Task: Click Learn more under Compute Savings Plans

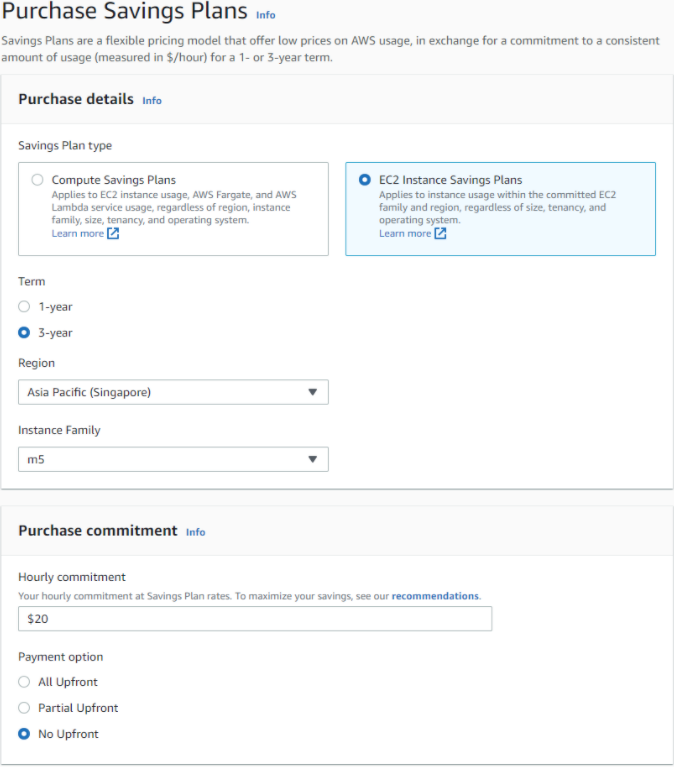Action: (x=78, y=233)
